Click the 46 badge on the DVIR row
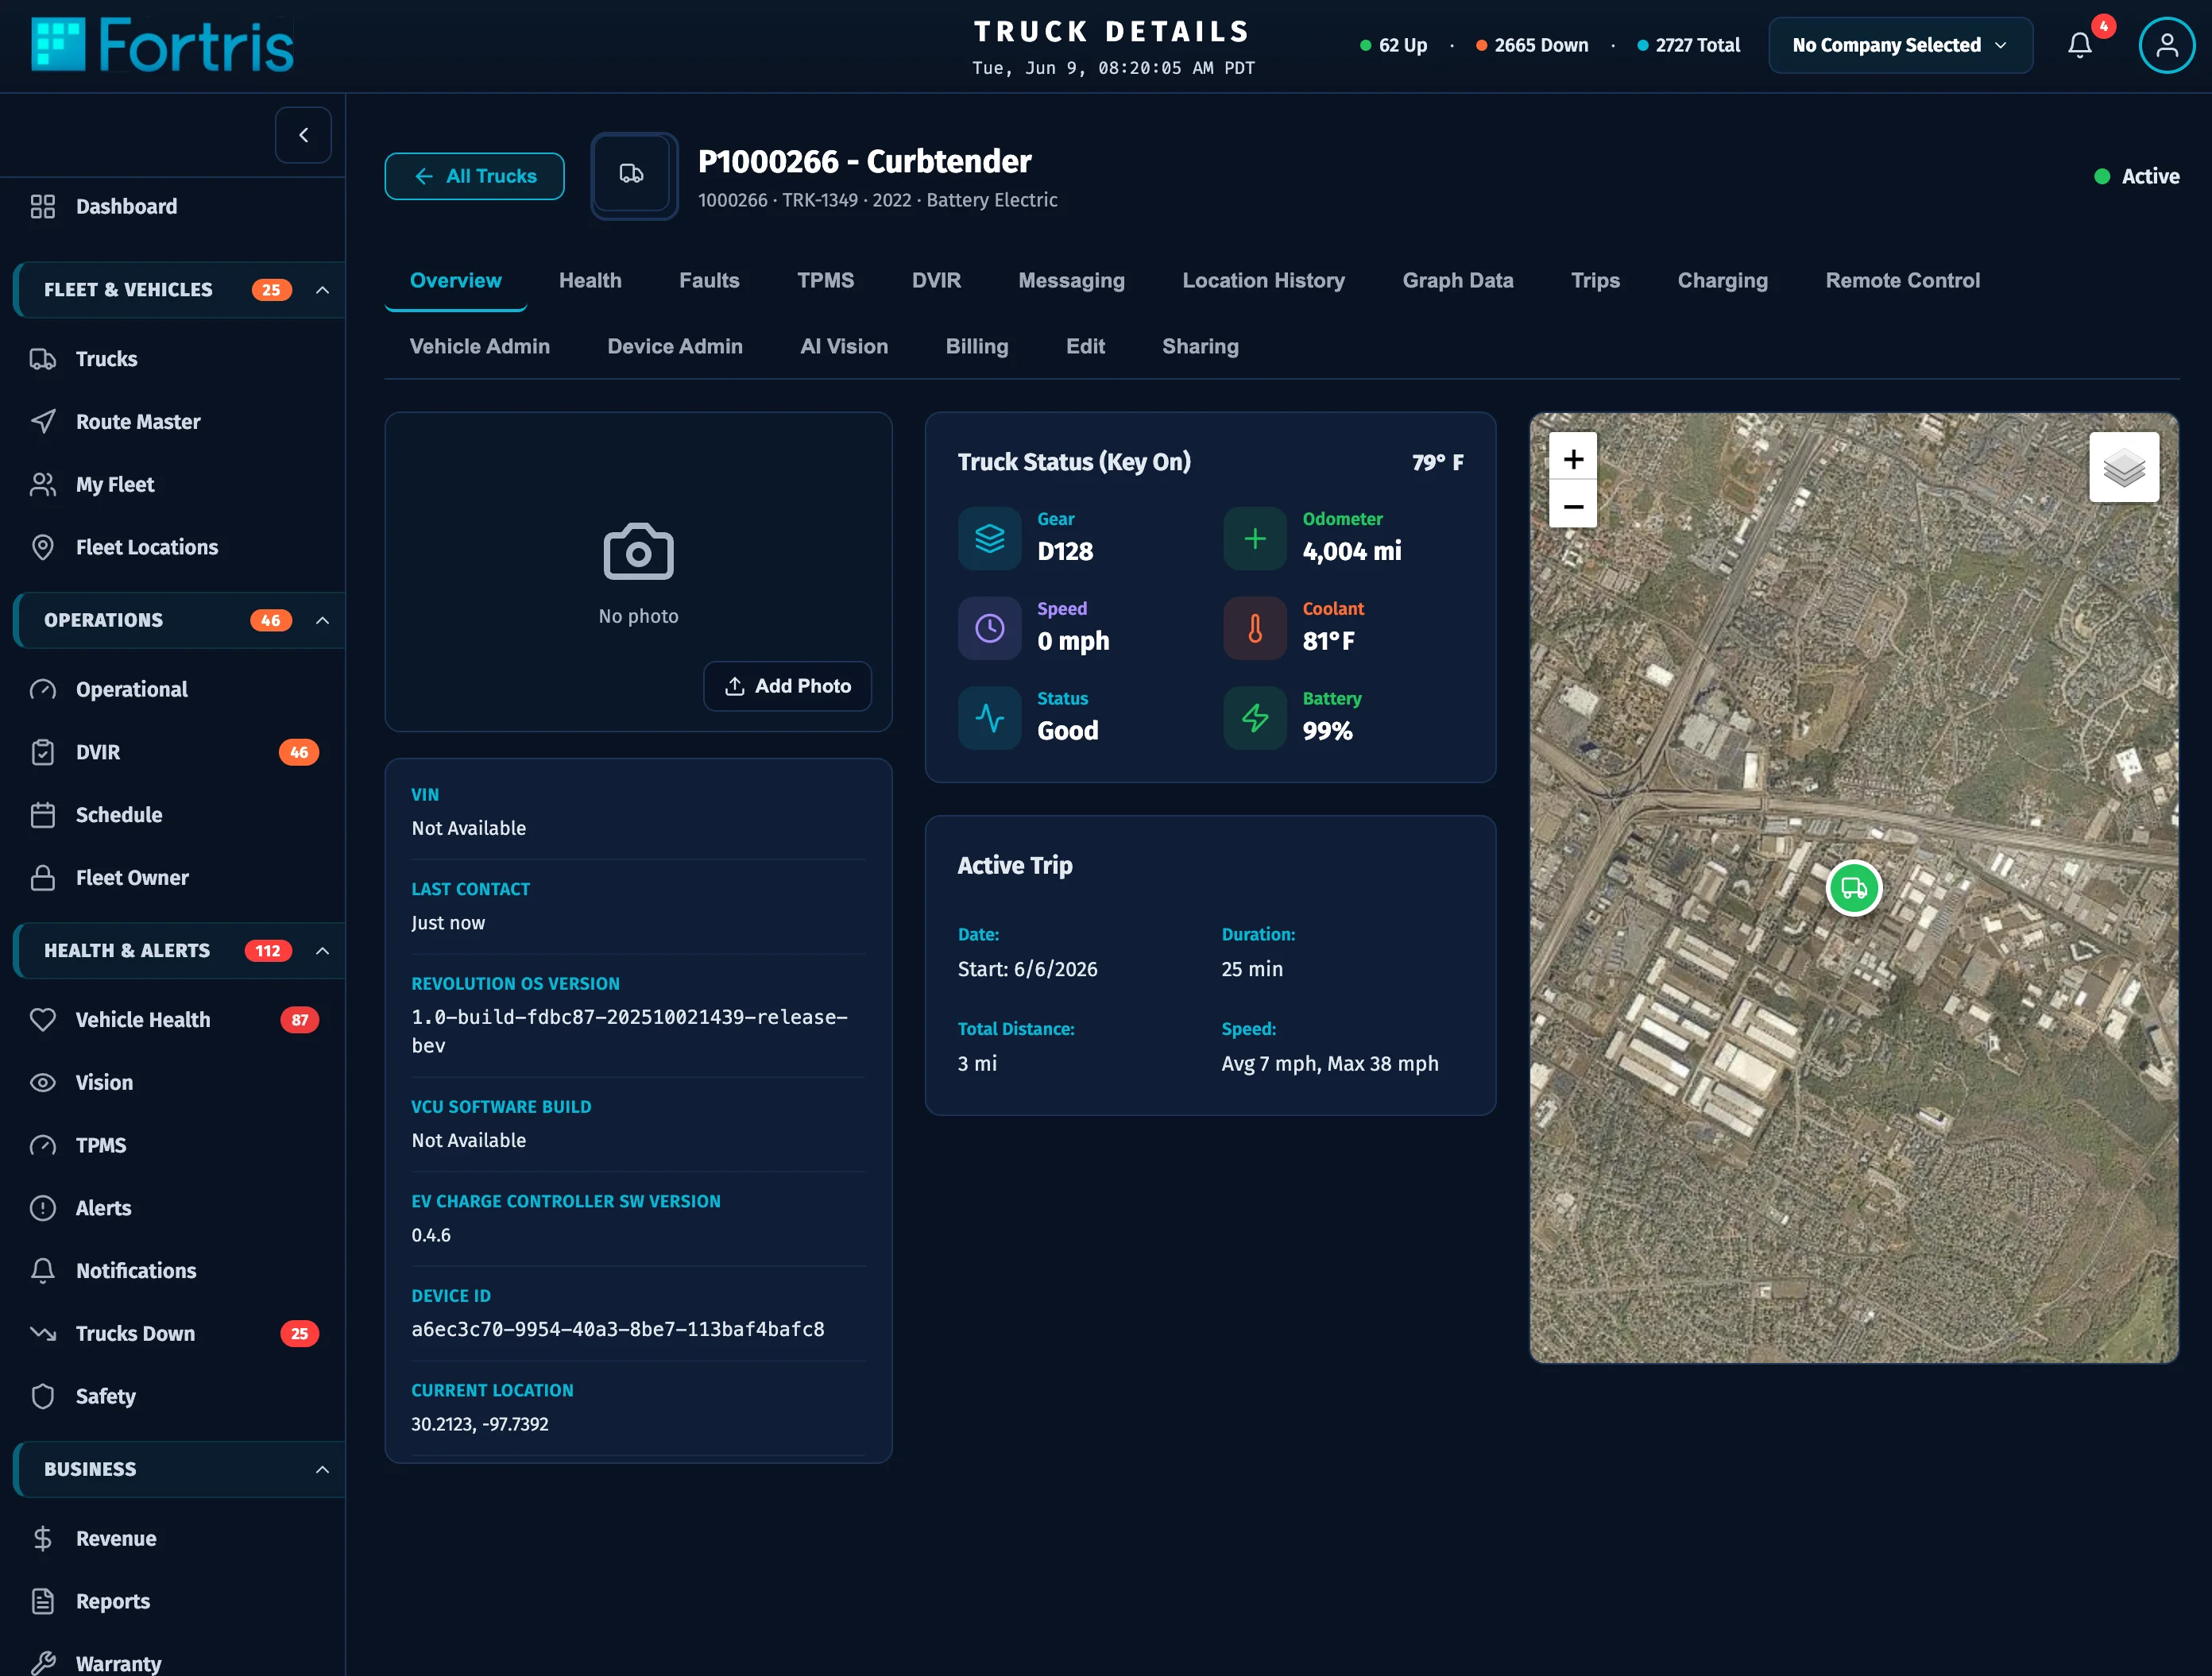 coord(299,752)
